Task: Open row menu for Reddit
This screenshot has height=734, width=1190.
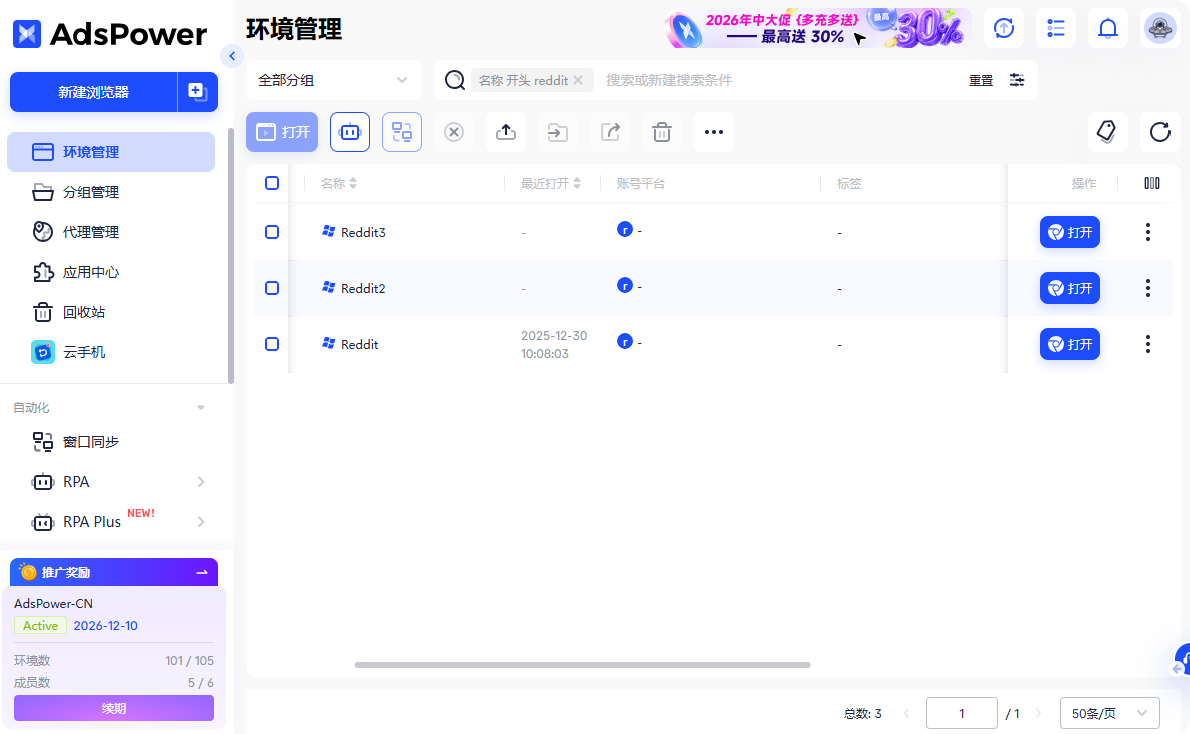Action: point(1148,344)
